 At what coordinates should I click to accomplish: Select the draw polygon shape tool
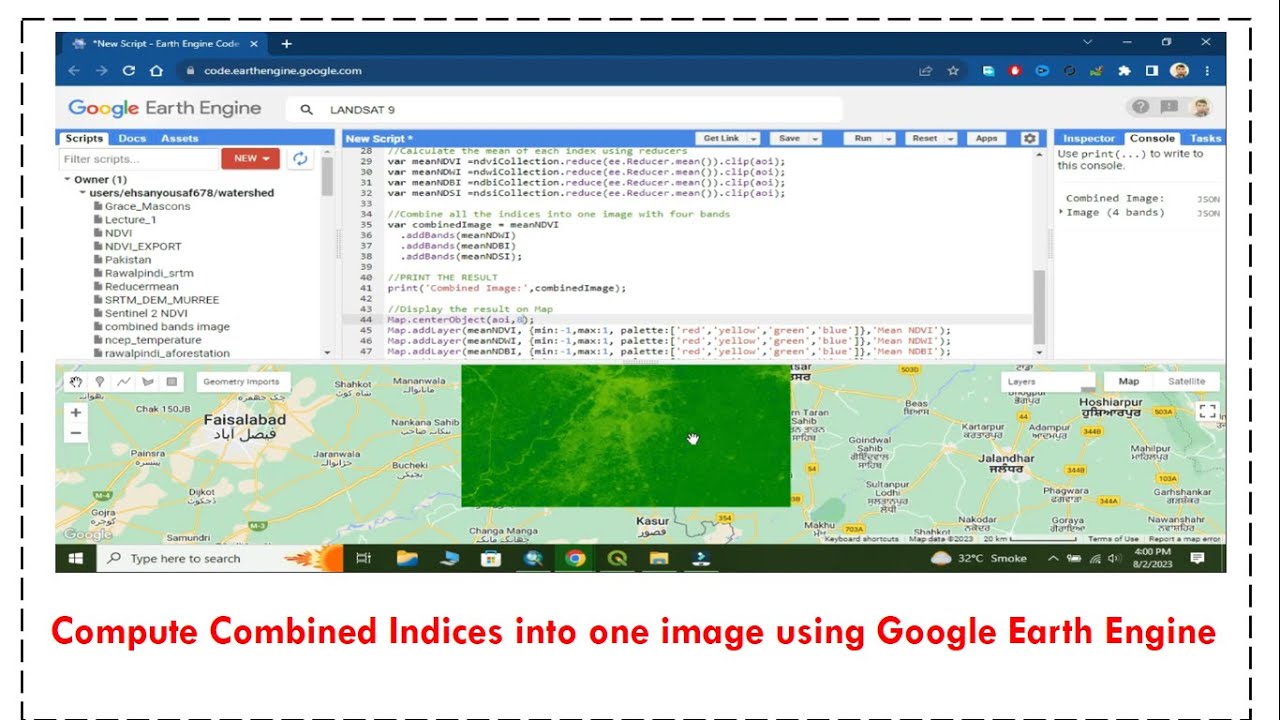pyautogui.click(x=148, y=381)
